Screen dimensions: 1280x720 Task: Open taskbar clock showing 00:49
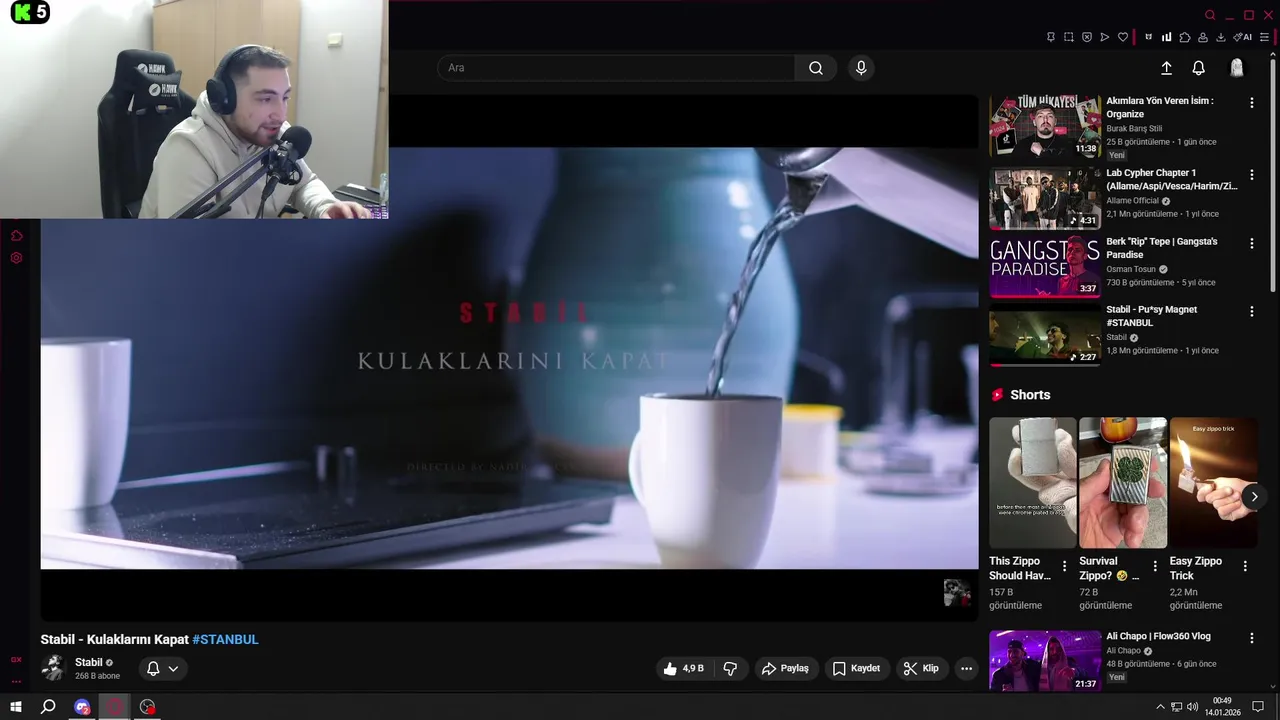1222,707
